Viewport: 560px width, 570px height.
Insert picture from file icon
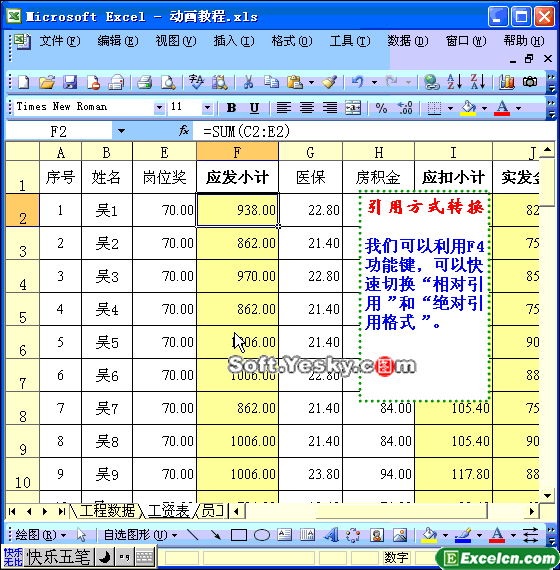pos(400,535)
